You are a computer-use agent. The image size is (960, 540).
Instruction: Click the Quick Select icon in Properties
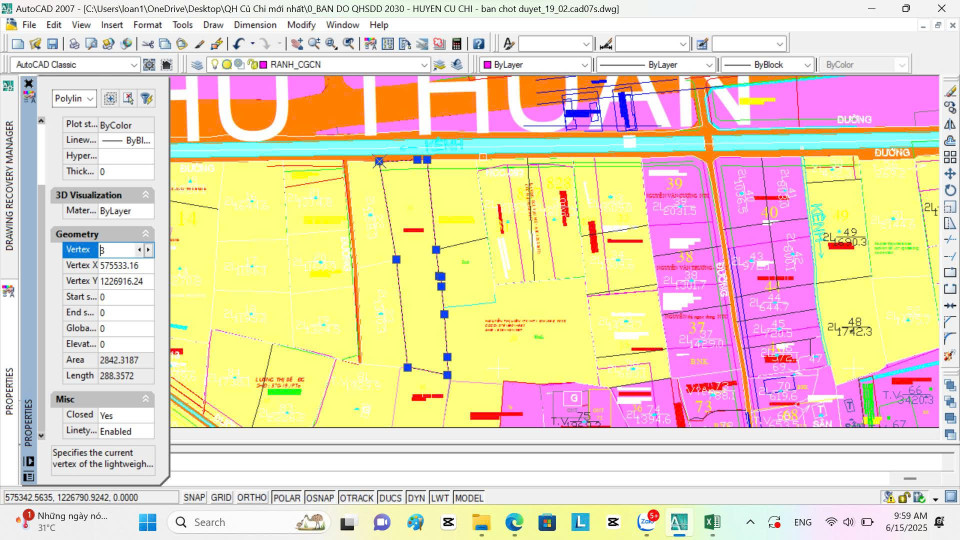tap(146, 99)
